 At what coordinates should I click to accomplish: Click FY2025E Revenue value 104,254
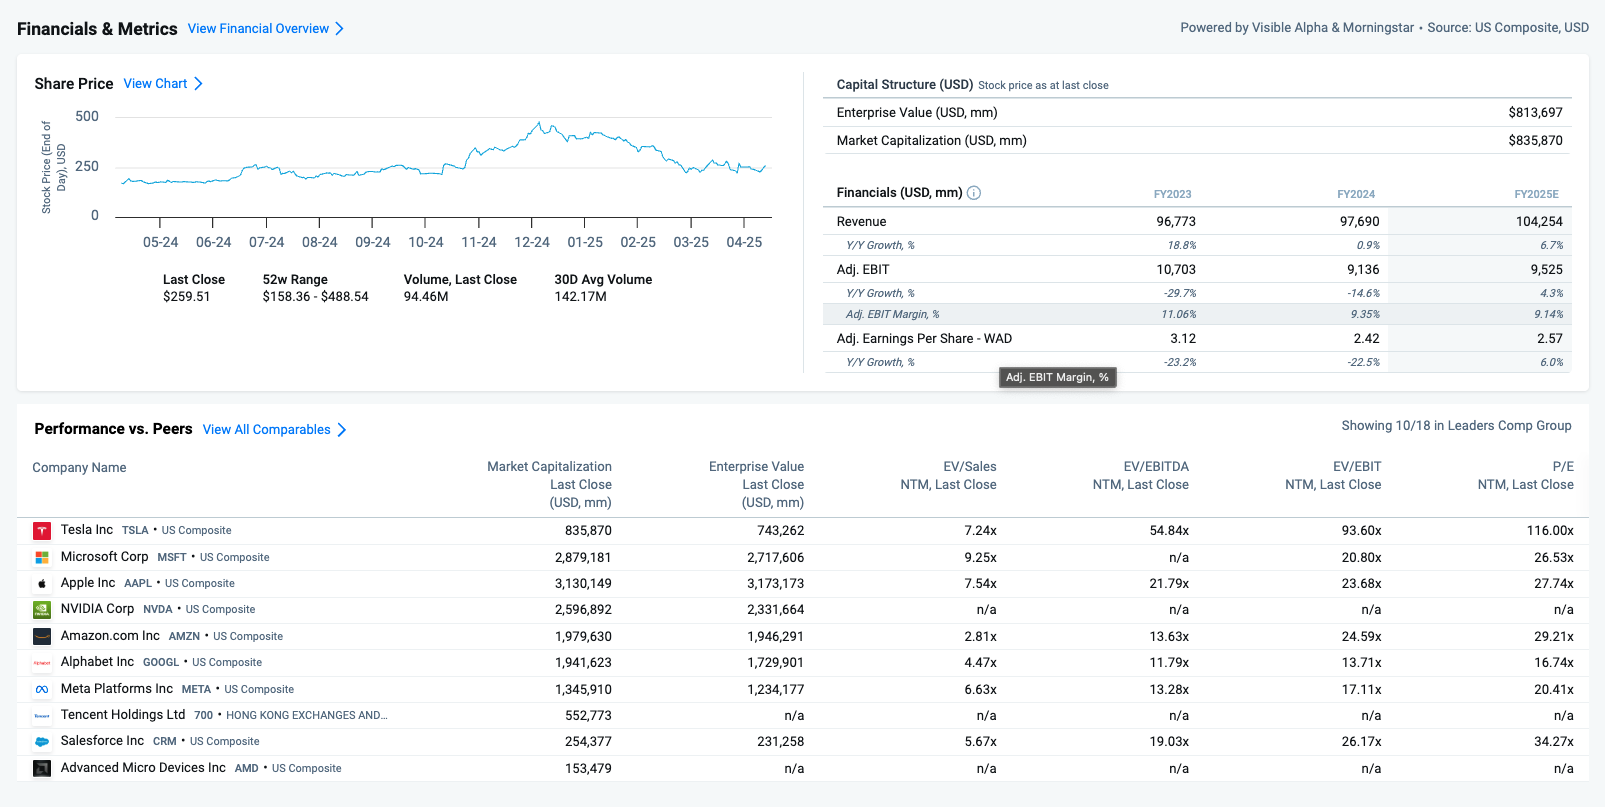(x=1539, y=222)
